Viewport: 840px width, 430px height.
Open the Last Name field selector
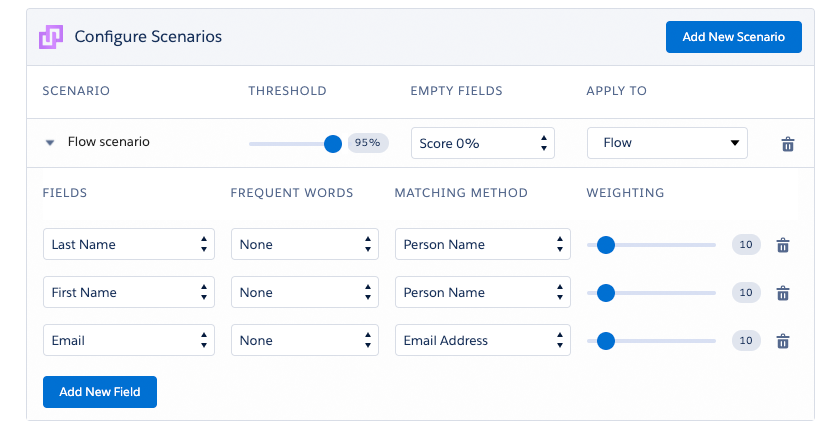coord(129,244)
